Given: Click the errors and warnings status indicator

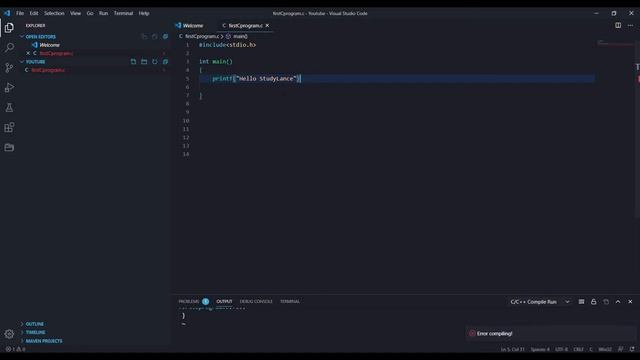Looking at the screenshot, I should point(16,349).
